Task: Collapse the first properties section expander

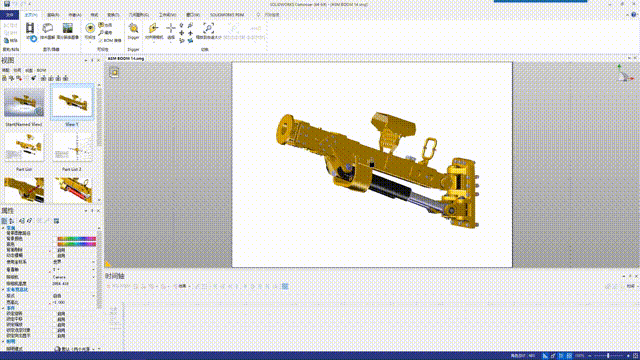Action: click(3, 228)
